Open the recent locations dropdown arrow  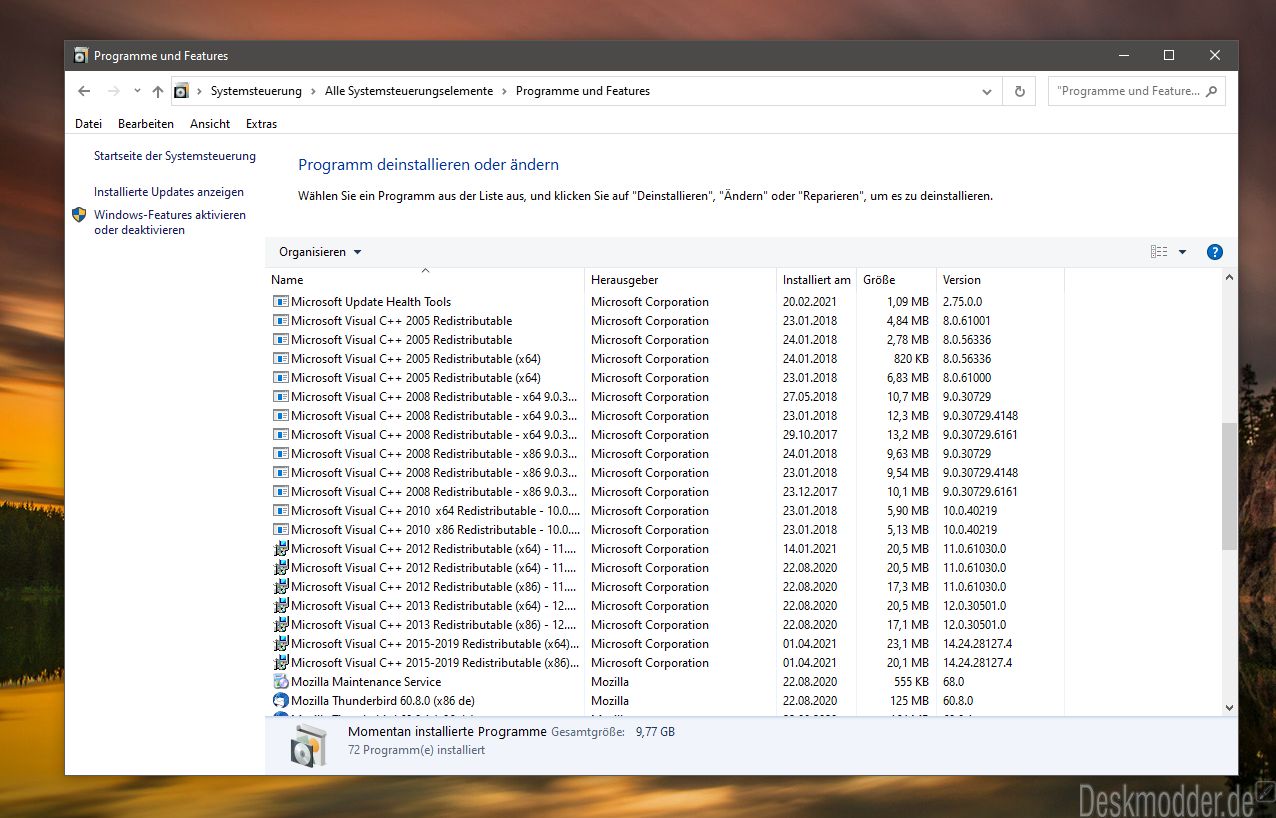[x=137, y=91]
